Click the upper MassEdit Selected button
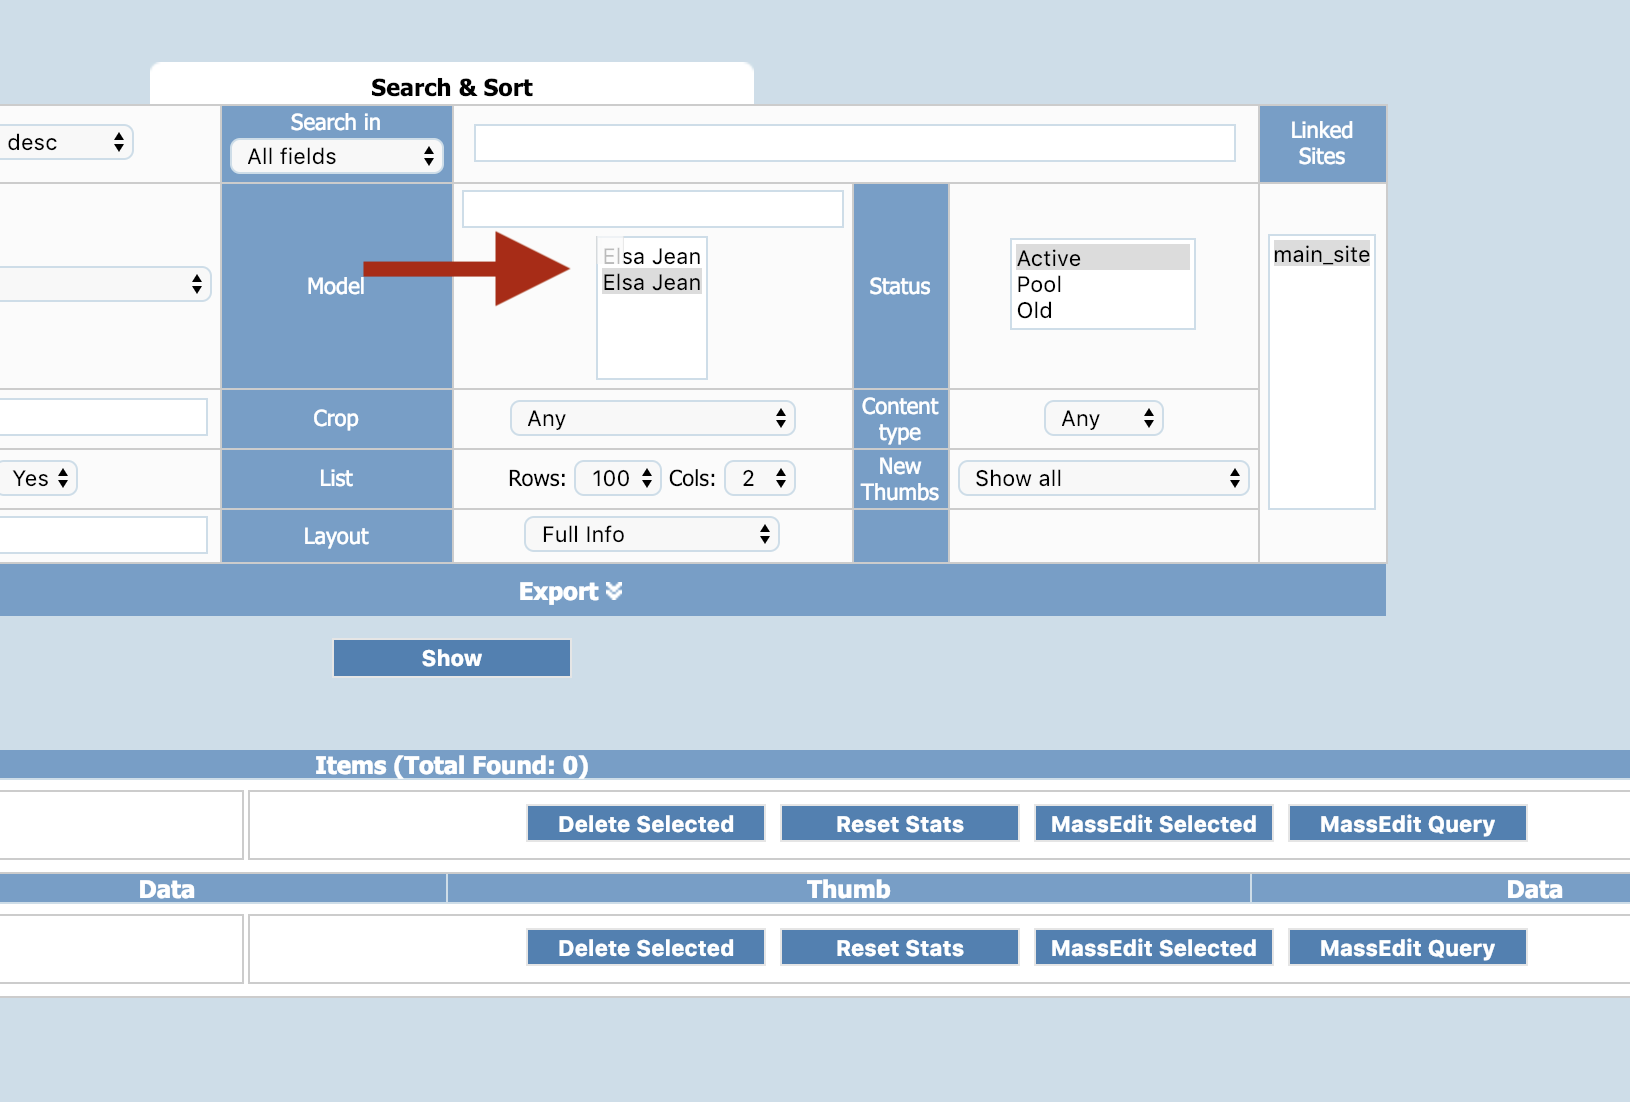Image resolution: width=1630 pixels, height=1102 pixels. coord(1154,824)
